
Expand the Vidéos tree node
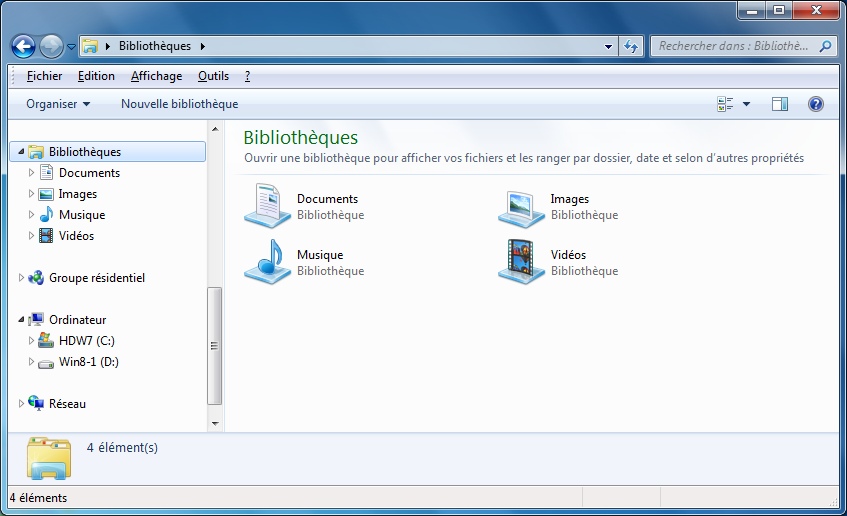coord(31,236)
